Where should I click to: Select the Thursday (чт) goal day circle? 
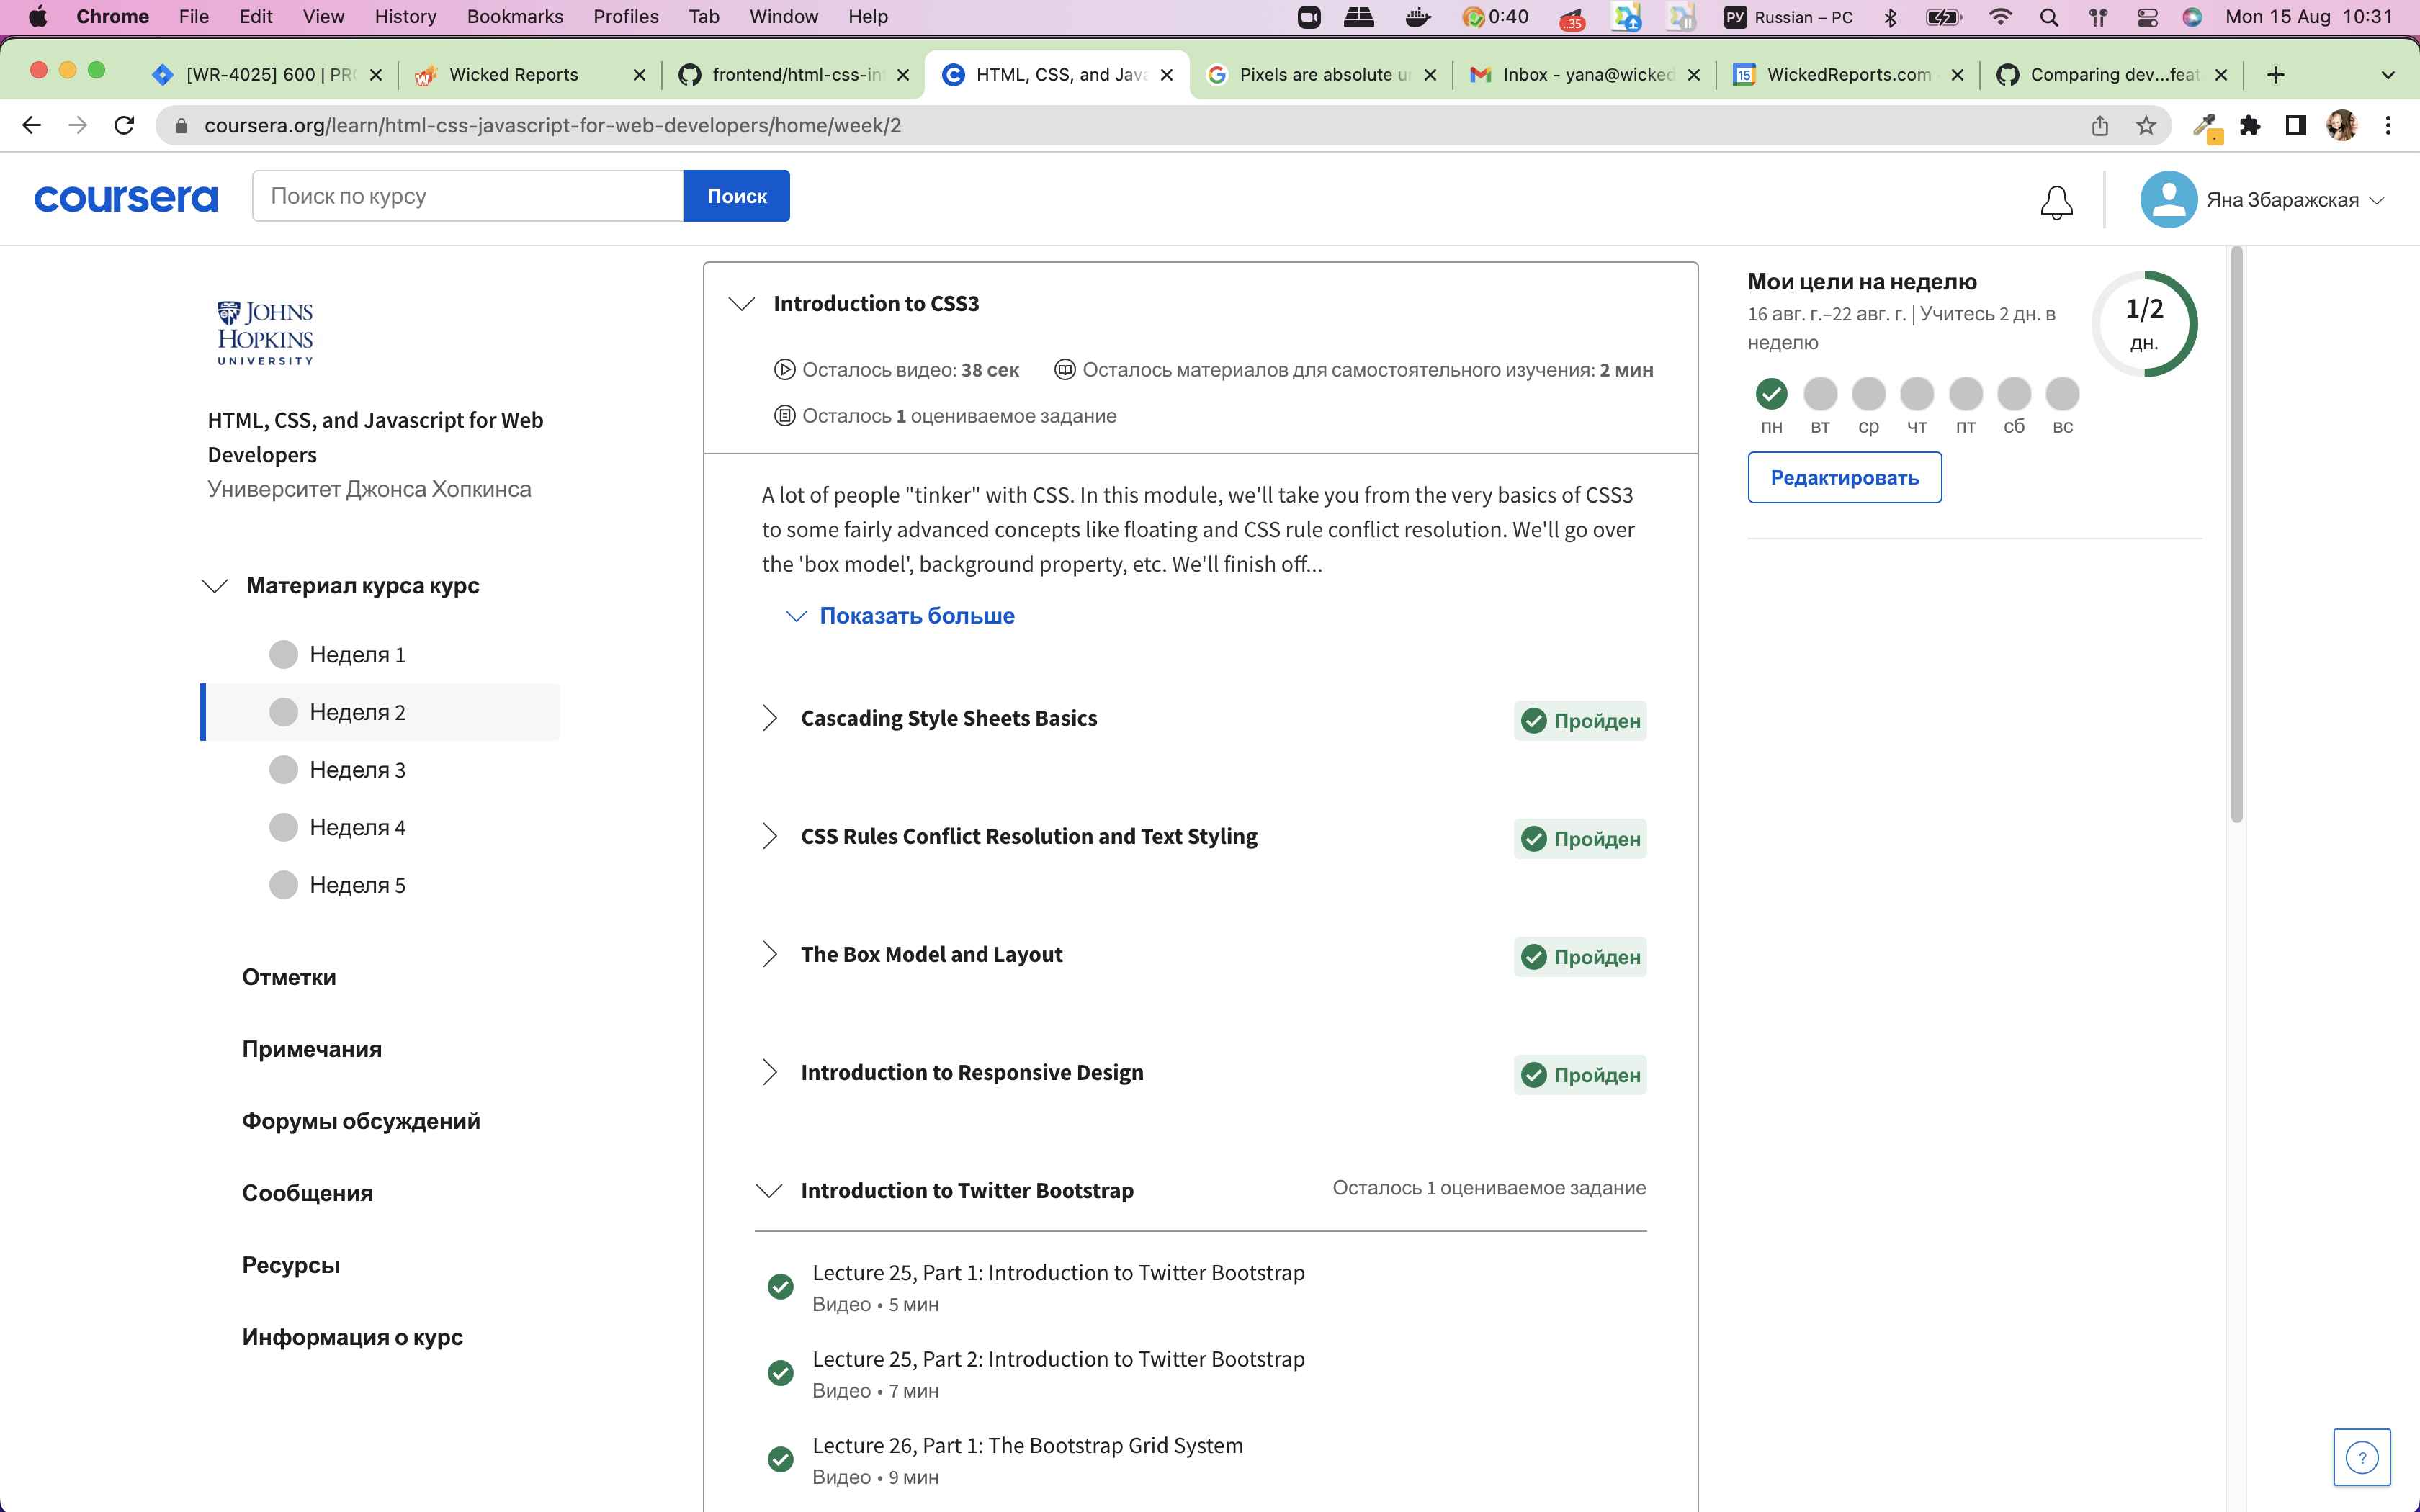(x=1917, y=394)
